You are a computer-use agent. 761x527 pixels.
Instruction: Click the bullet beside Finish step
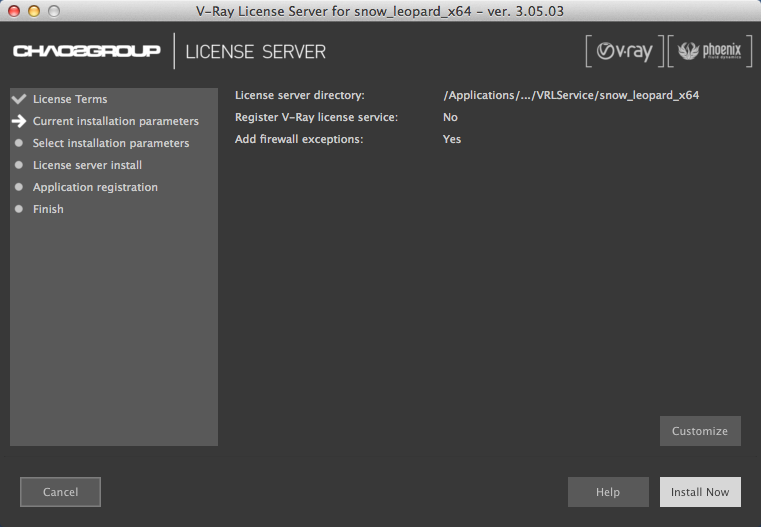(x=18, y=209)
